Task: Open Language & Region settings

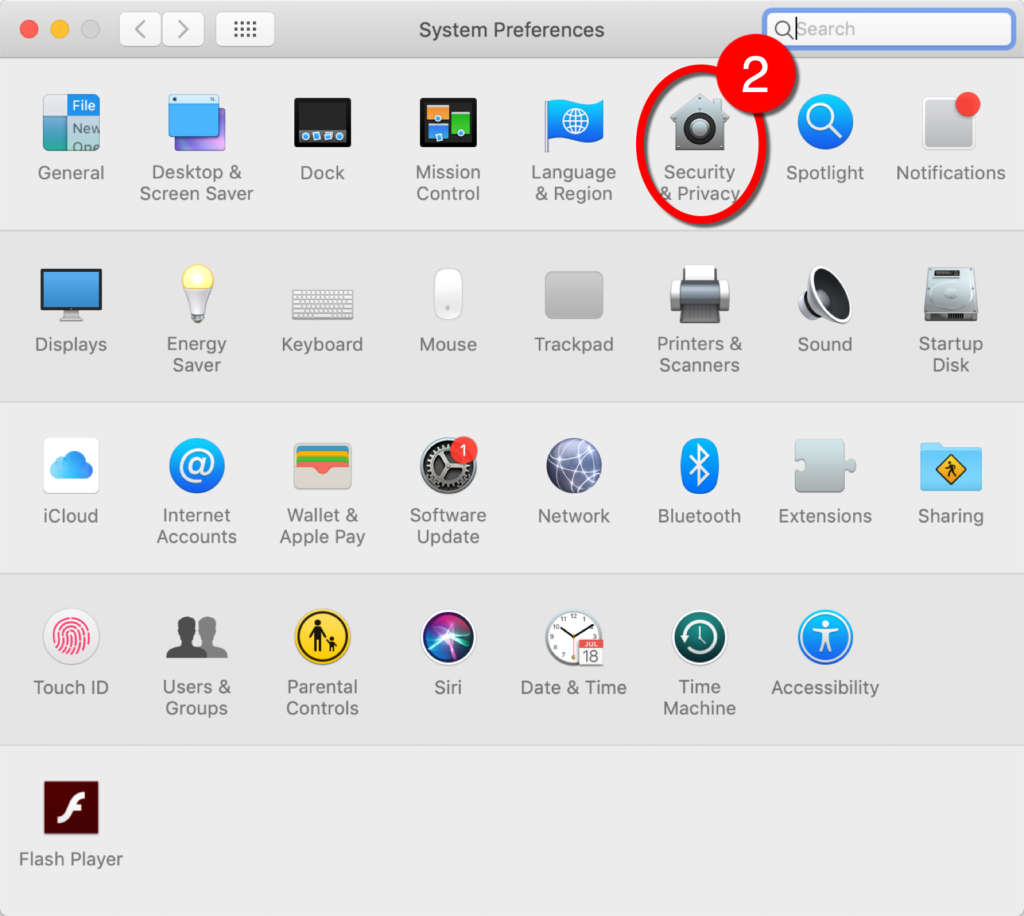Action: (x=574, y=124)
